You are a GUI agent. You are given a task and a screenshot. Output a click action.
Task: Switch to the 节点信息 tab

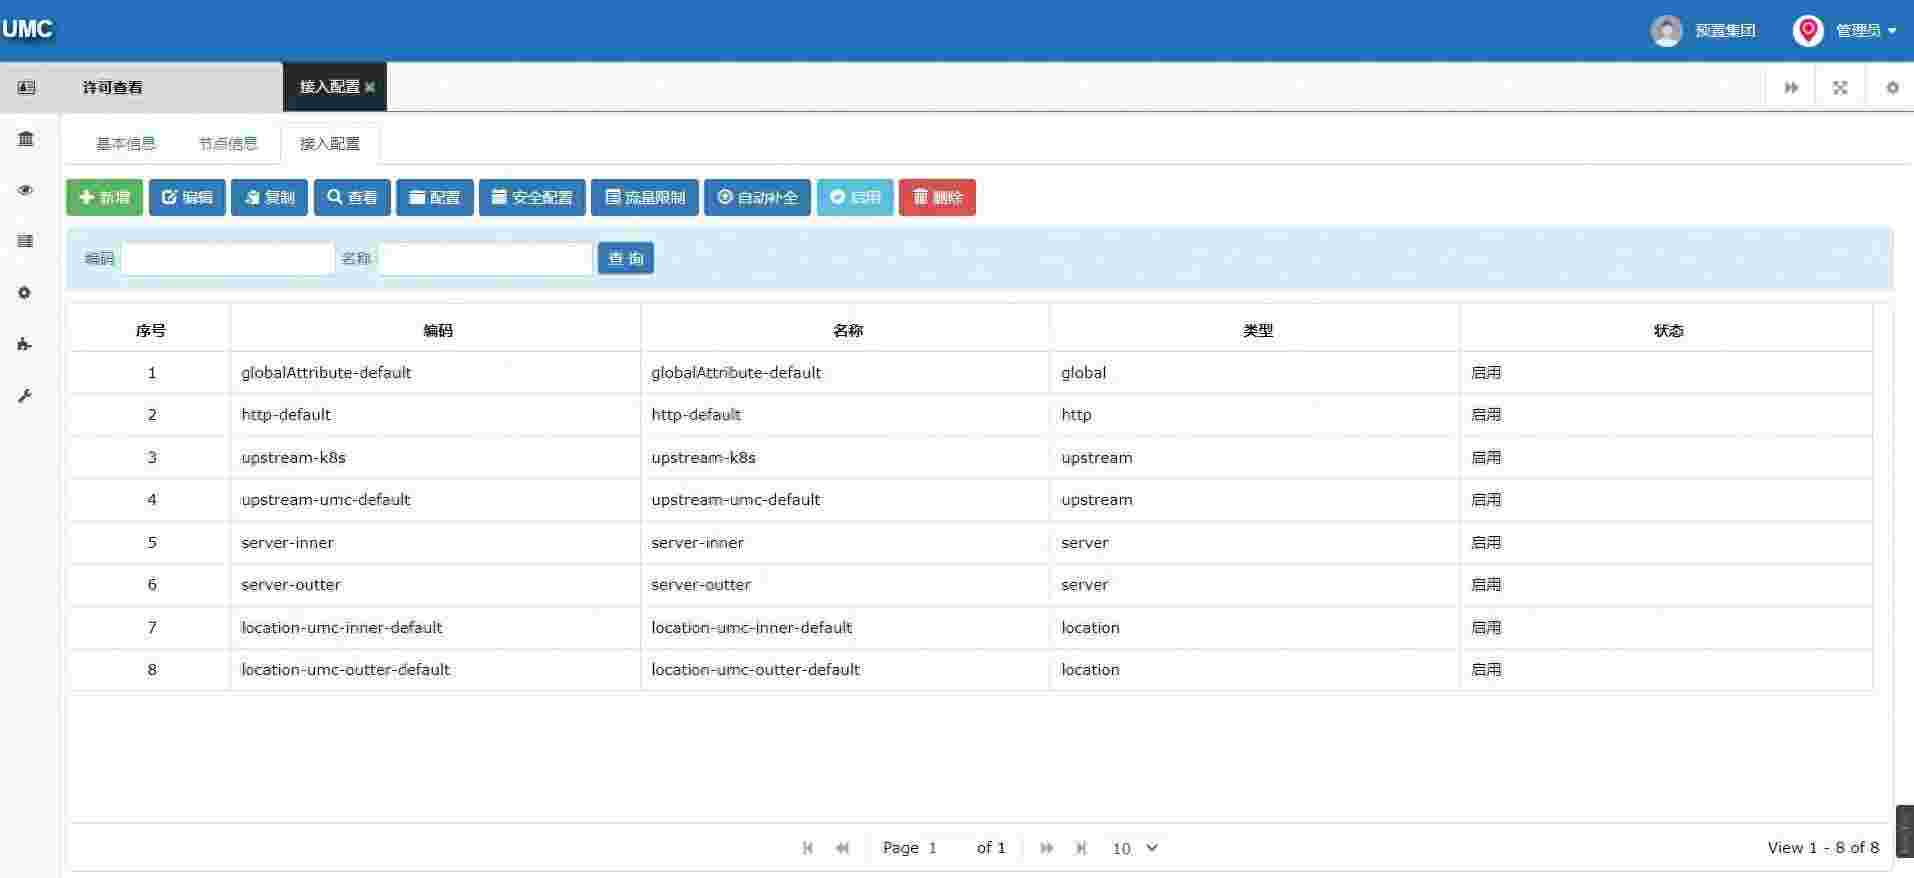pyautogui.click(x=228, y=143)
